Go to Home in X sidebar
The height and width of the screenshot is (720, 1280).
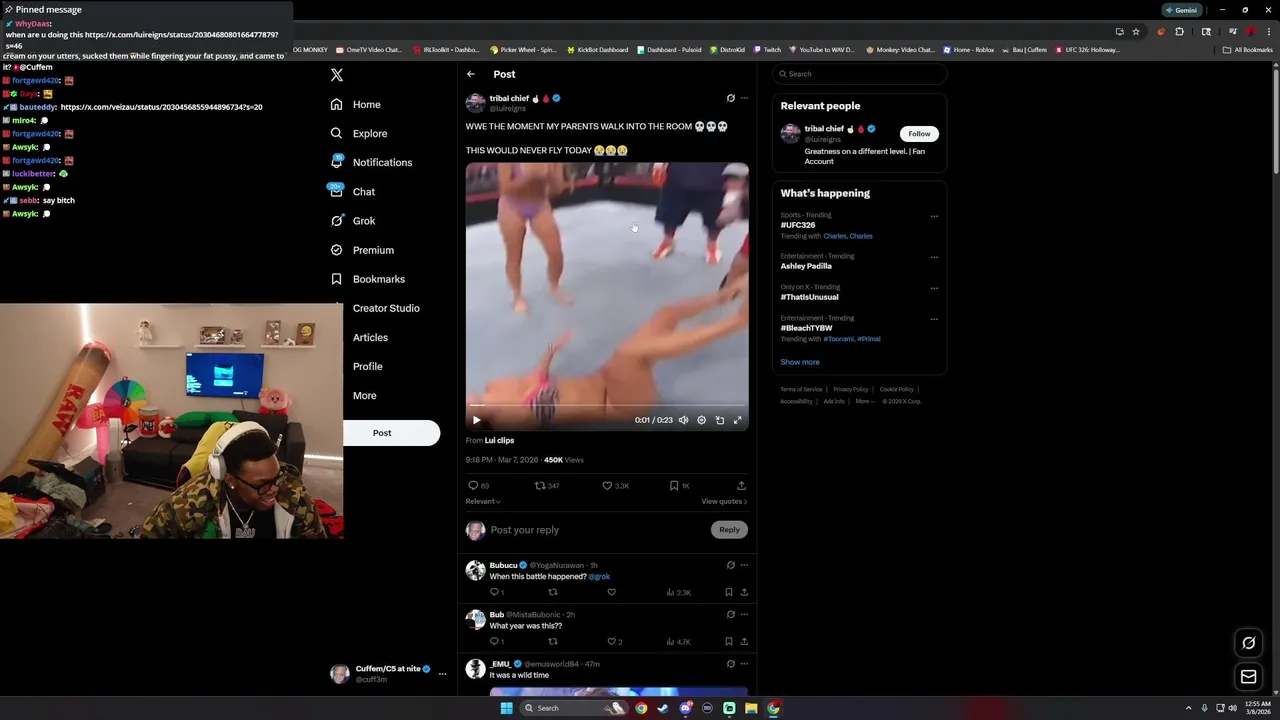coord(356,104)
